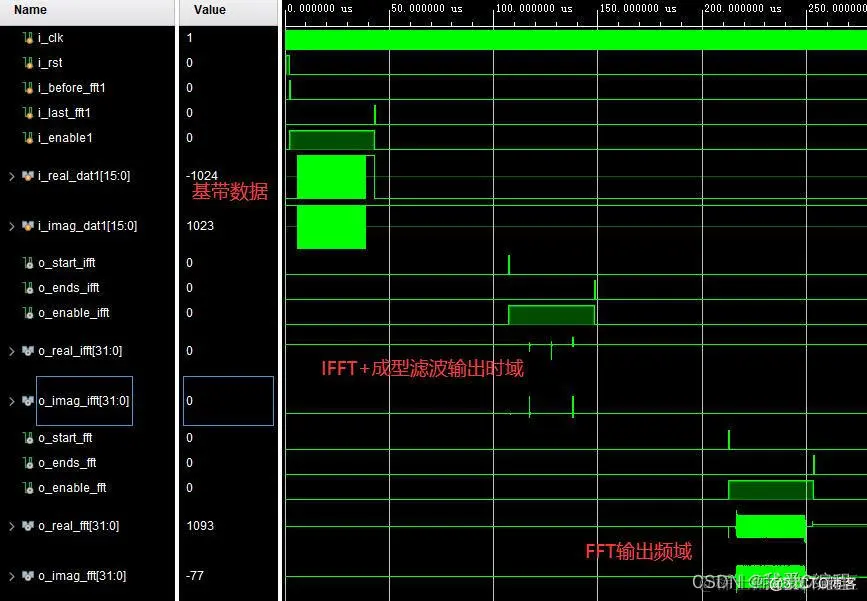Select the o_start_ifft signal name

click(67, 263)
